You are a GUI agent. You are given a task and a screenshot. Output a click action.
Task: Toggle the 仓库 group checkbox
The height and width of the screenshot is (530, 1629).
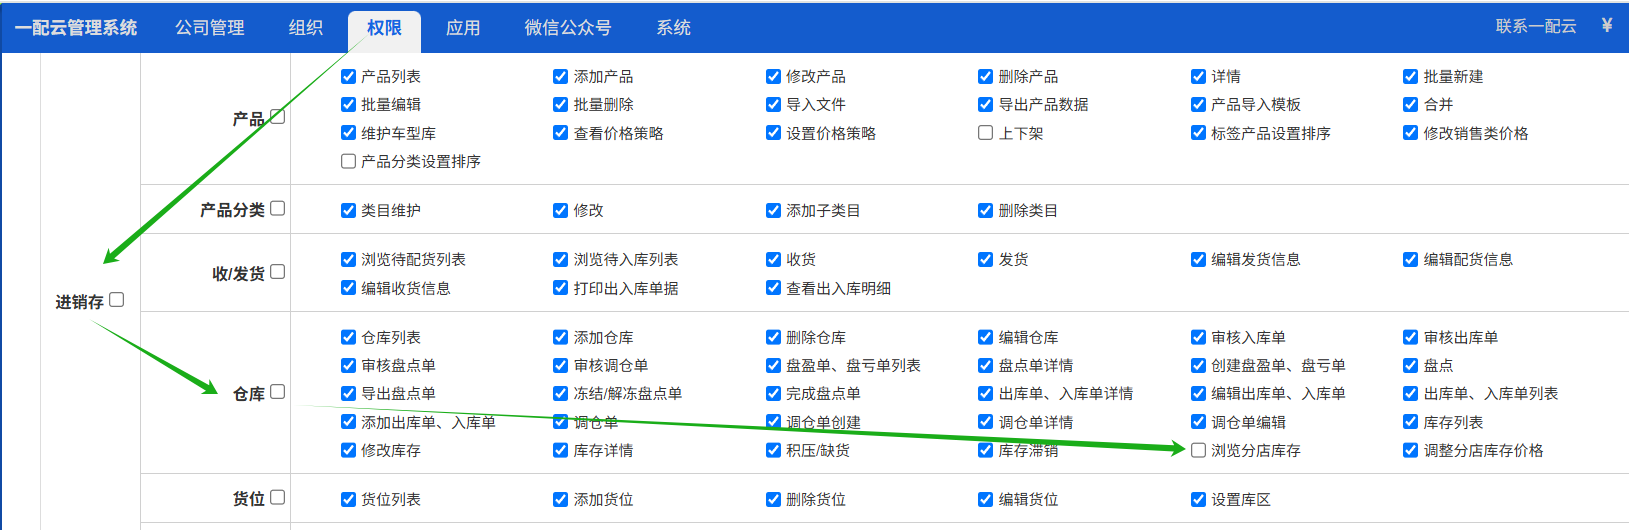click(x=278, y=392)
